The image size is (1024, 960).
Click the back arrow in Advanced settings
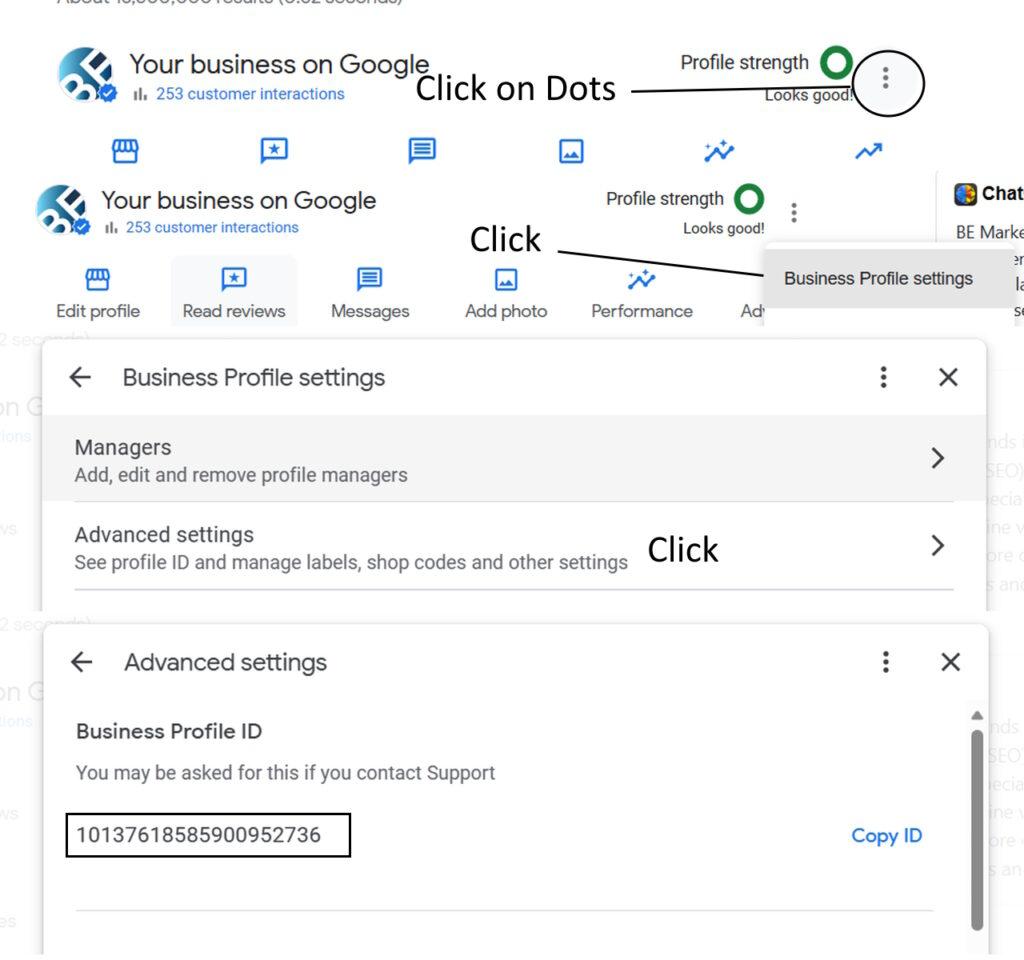pos(80,662)
